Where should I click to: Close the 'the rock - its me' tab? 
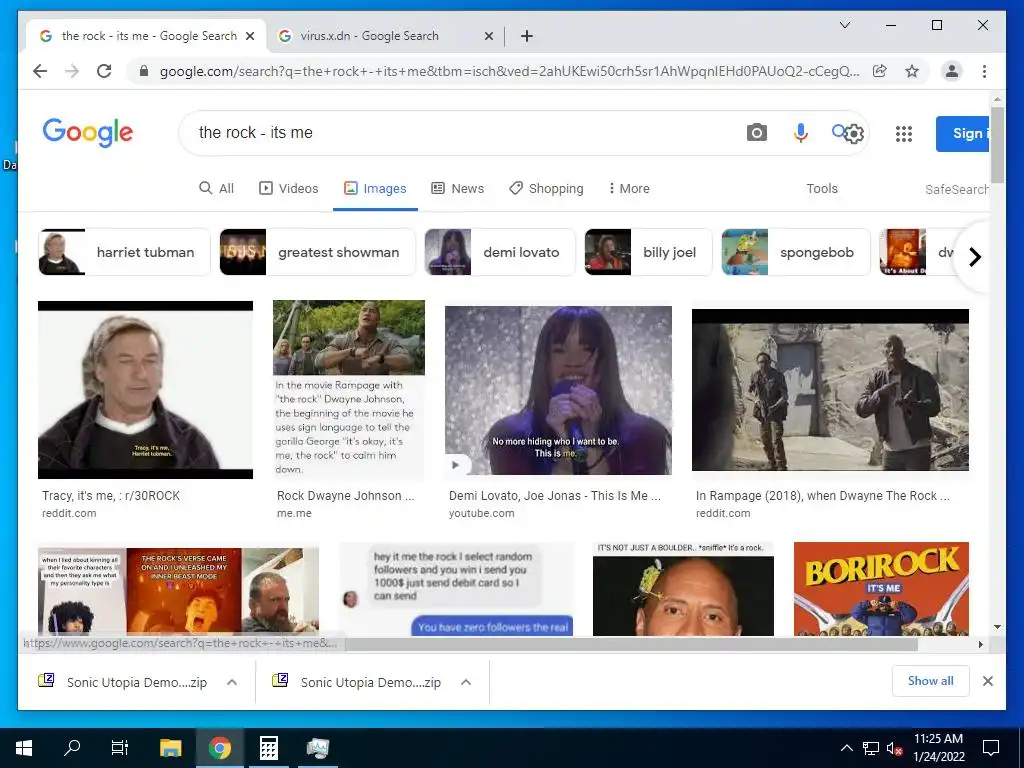(249, 36)
